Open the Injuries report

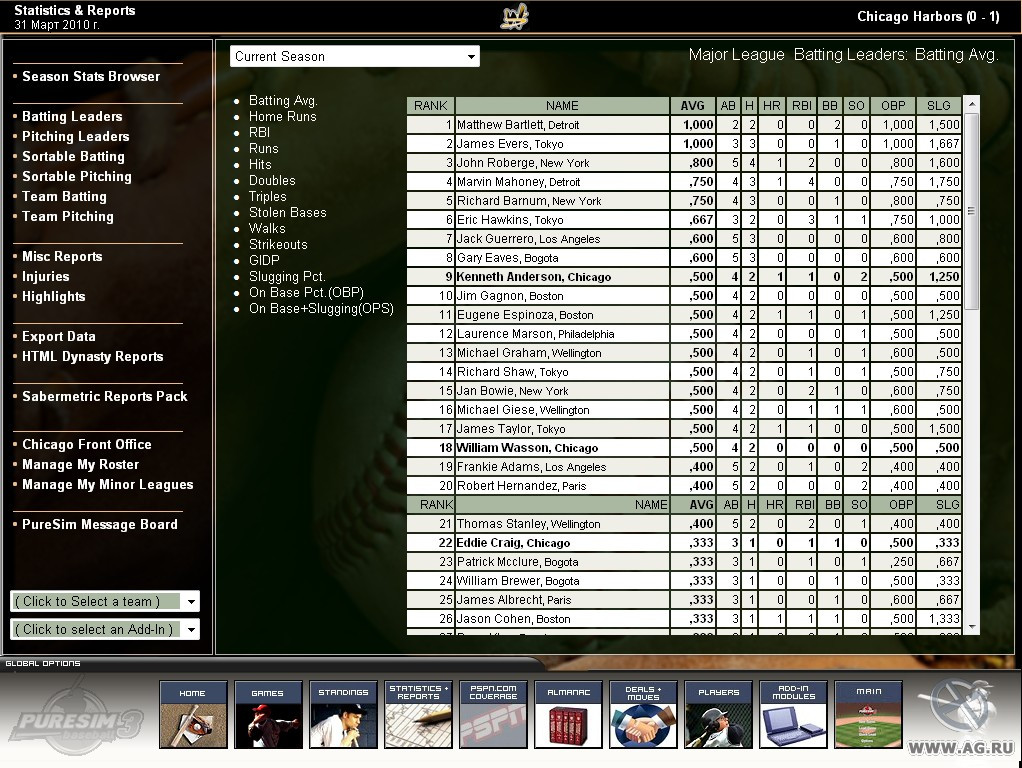46,276
